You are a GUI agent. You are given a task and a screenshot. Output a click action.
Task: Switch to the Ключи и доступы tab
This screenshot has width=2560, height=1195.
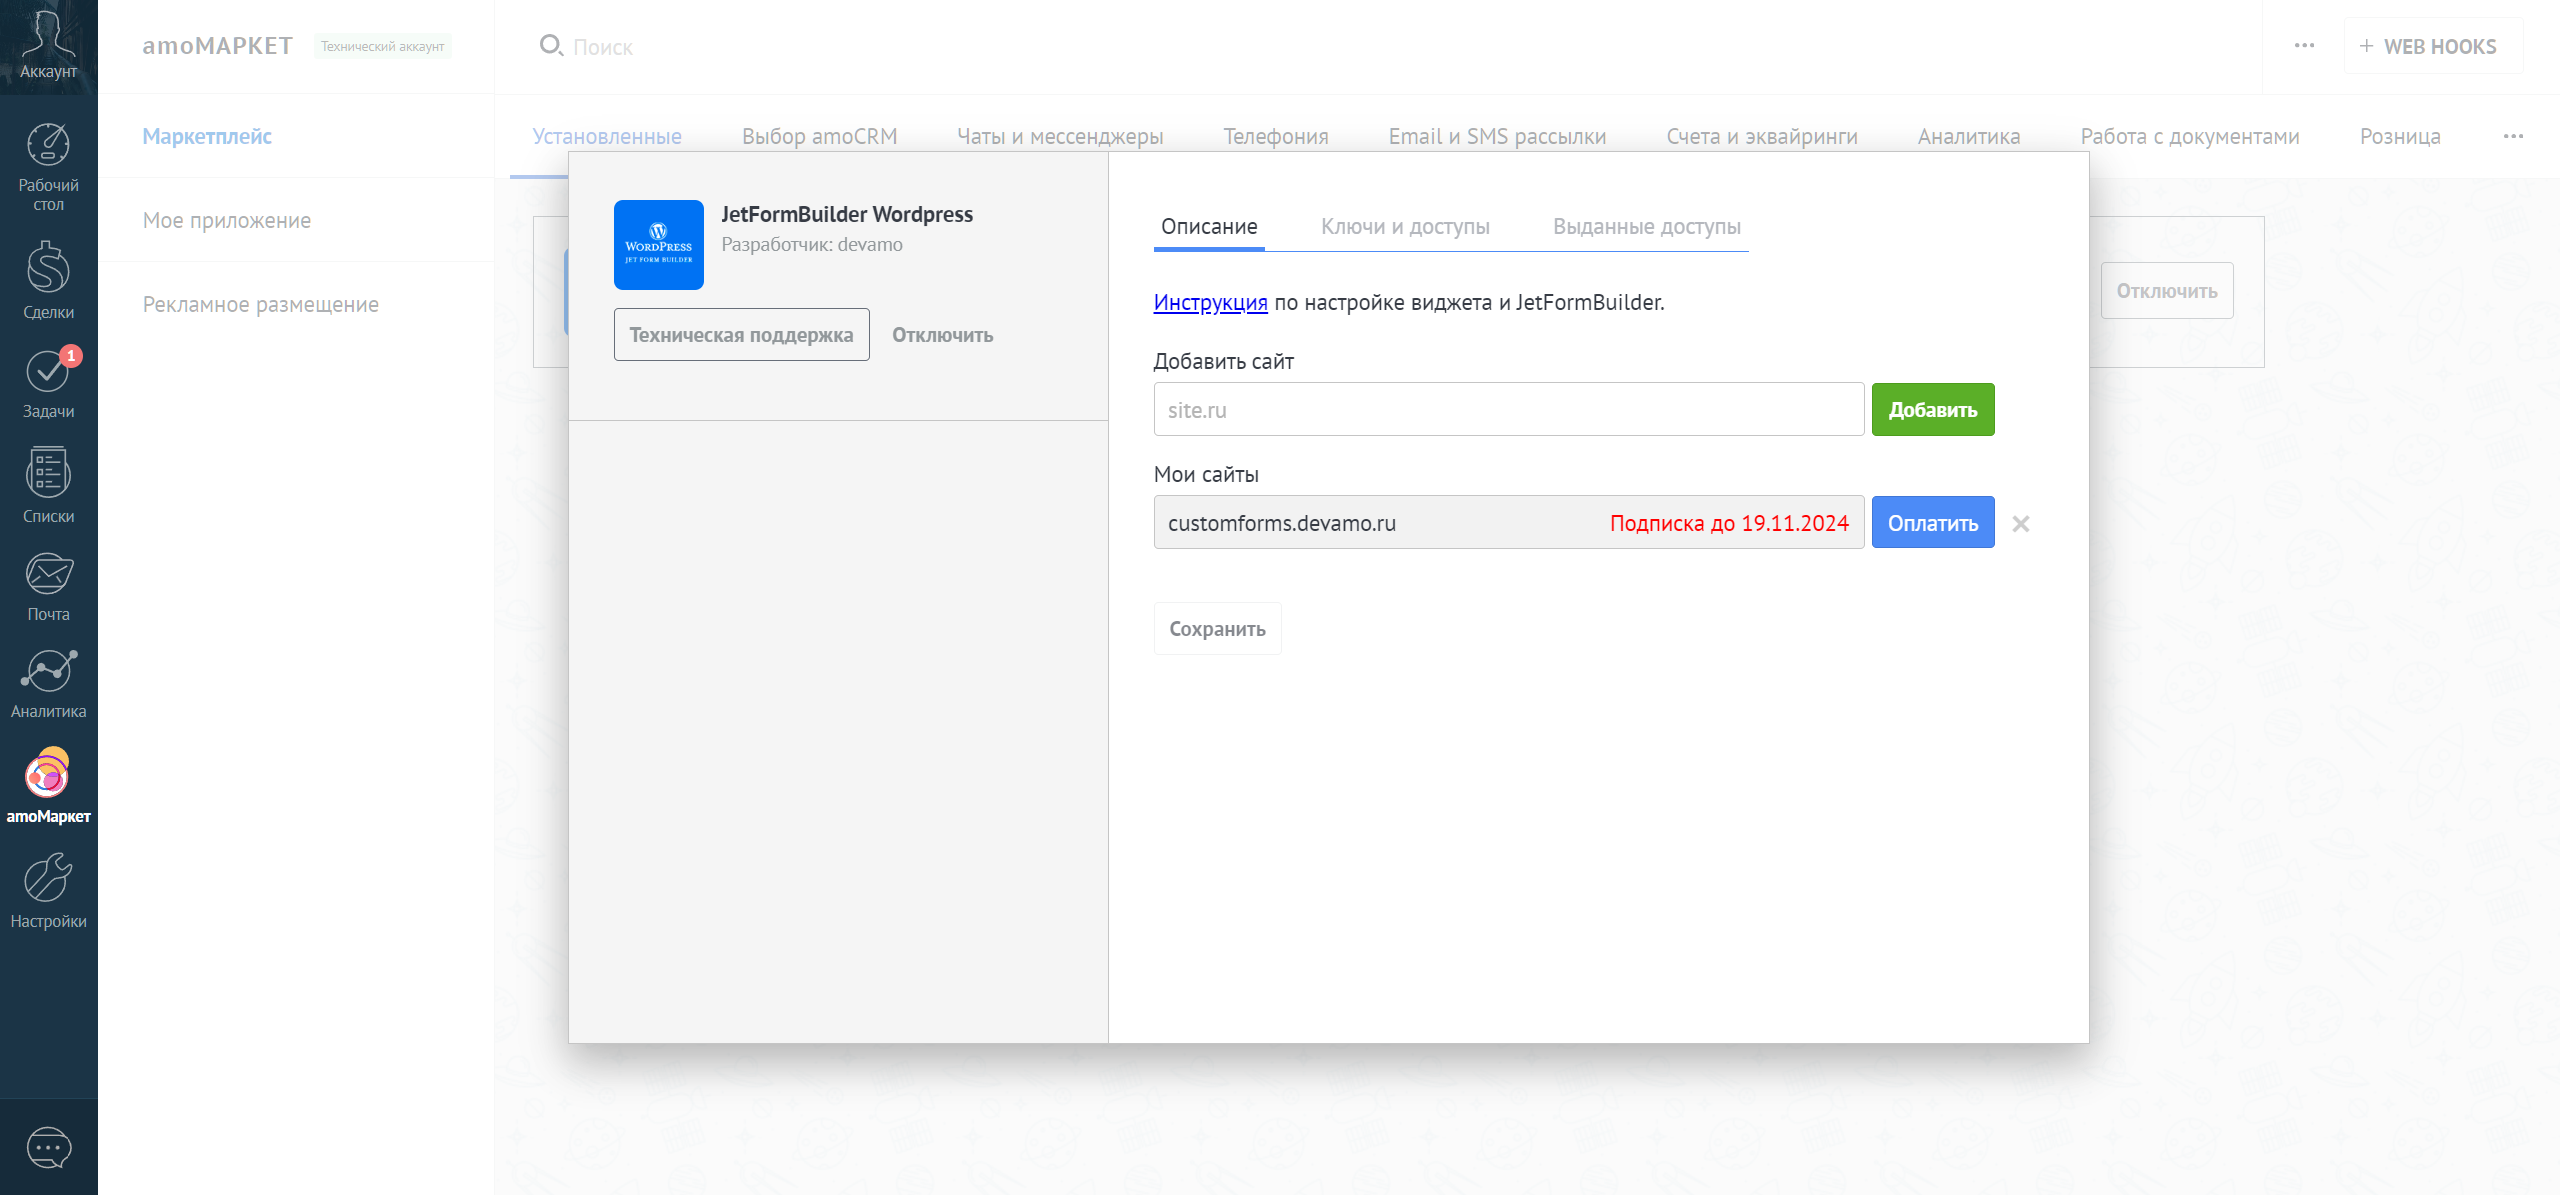click(x=1407, y=226)
